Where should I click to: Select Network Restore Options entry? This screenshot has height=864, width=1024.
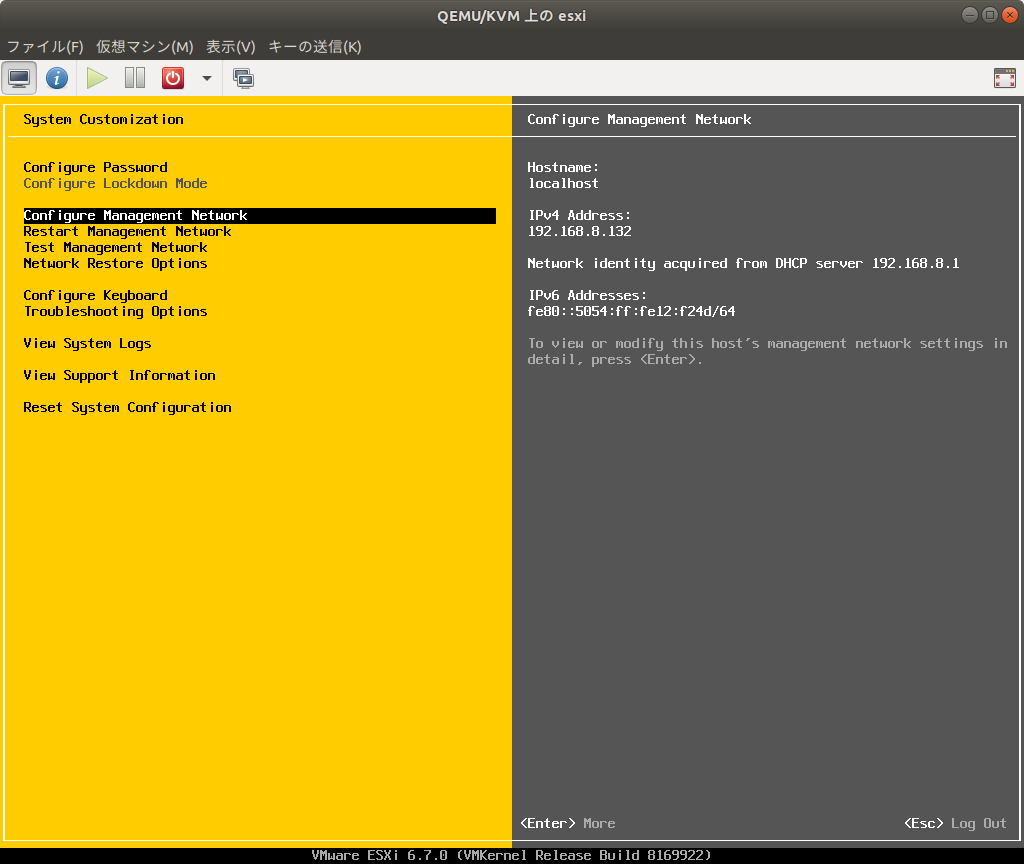click(x=116, y=263)
